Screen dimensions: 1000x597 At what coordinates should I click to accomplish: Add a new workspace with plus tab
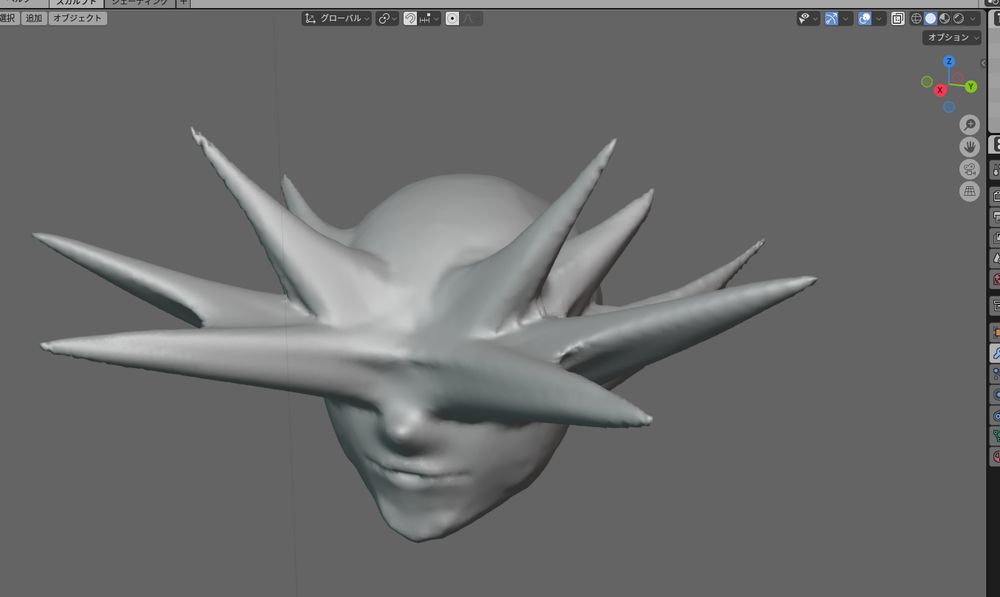182,3
